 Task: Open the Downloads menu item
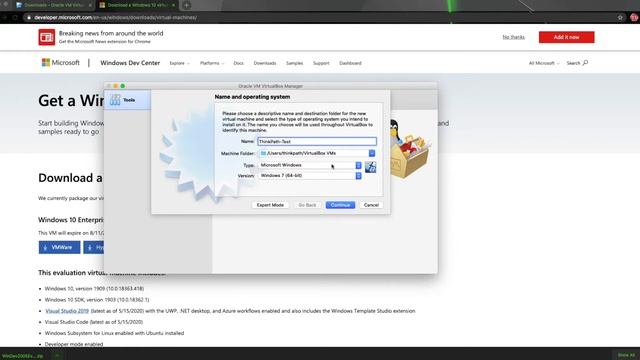coord(264,63)
